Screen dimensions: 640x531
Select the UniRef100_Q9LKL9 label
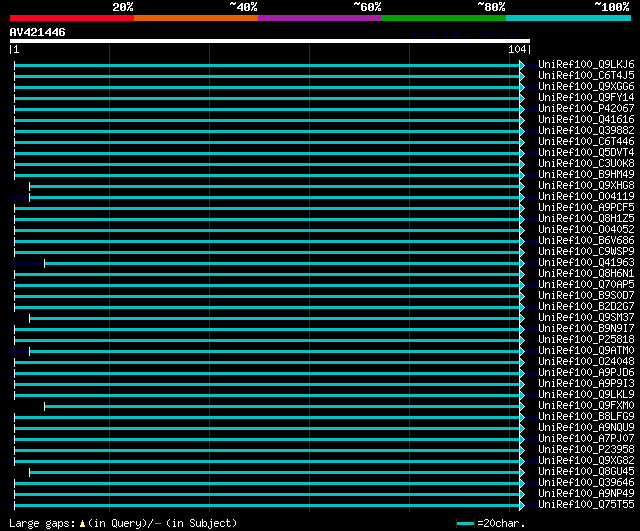(x=586, y=395)
